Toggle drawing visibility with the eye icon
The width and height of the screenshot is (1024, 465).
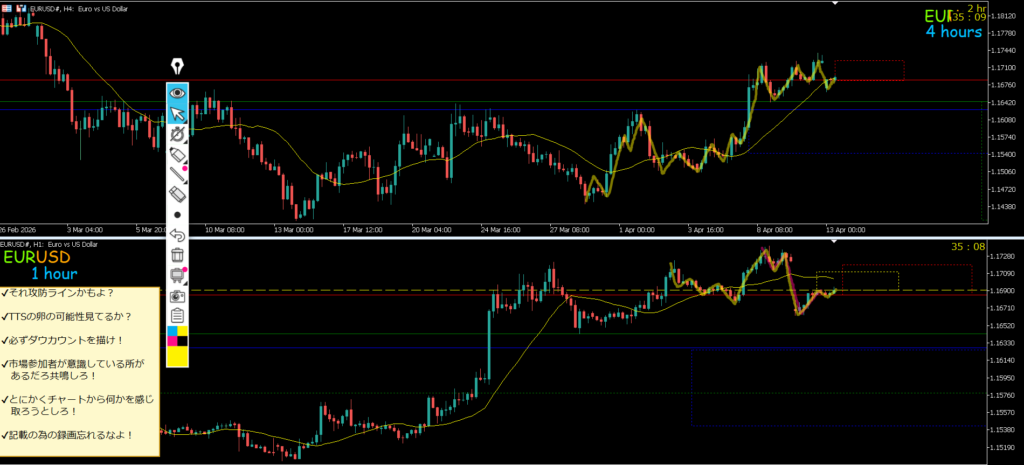177,92
